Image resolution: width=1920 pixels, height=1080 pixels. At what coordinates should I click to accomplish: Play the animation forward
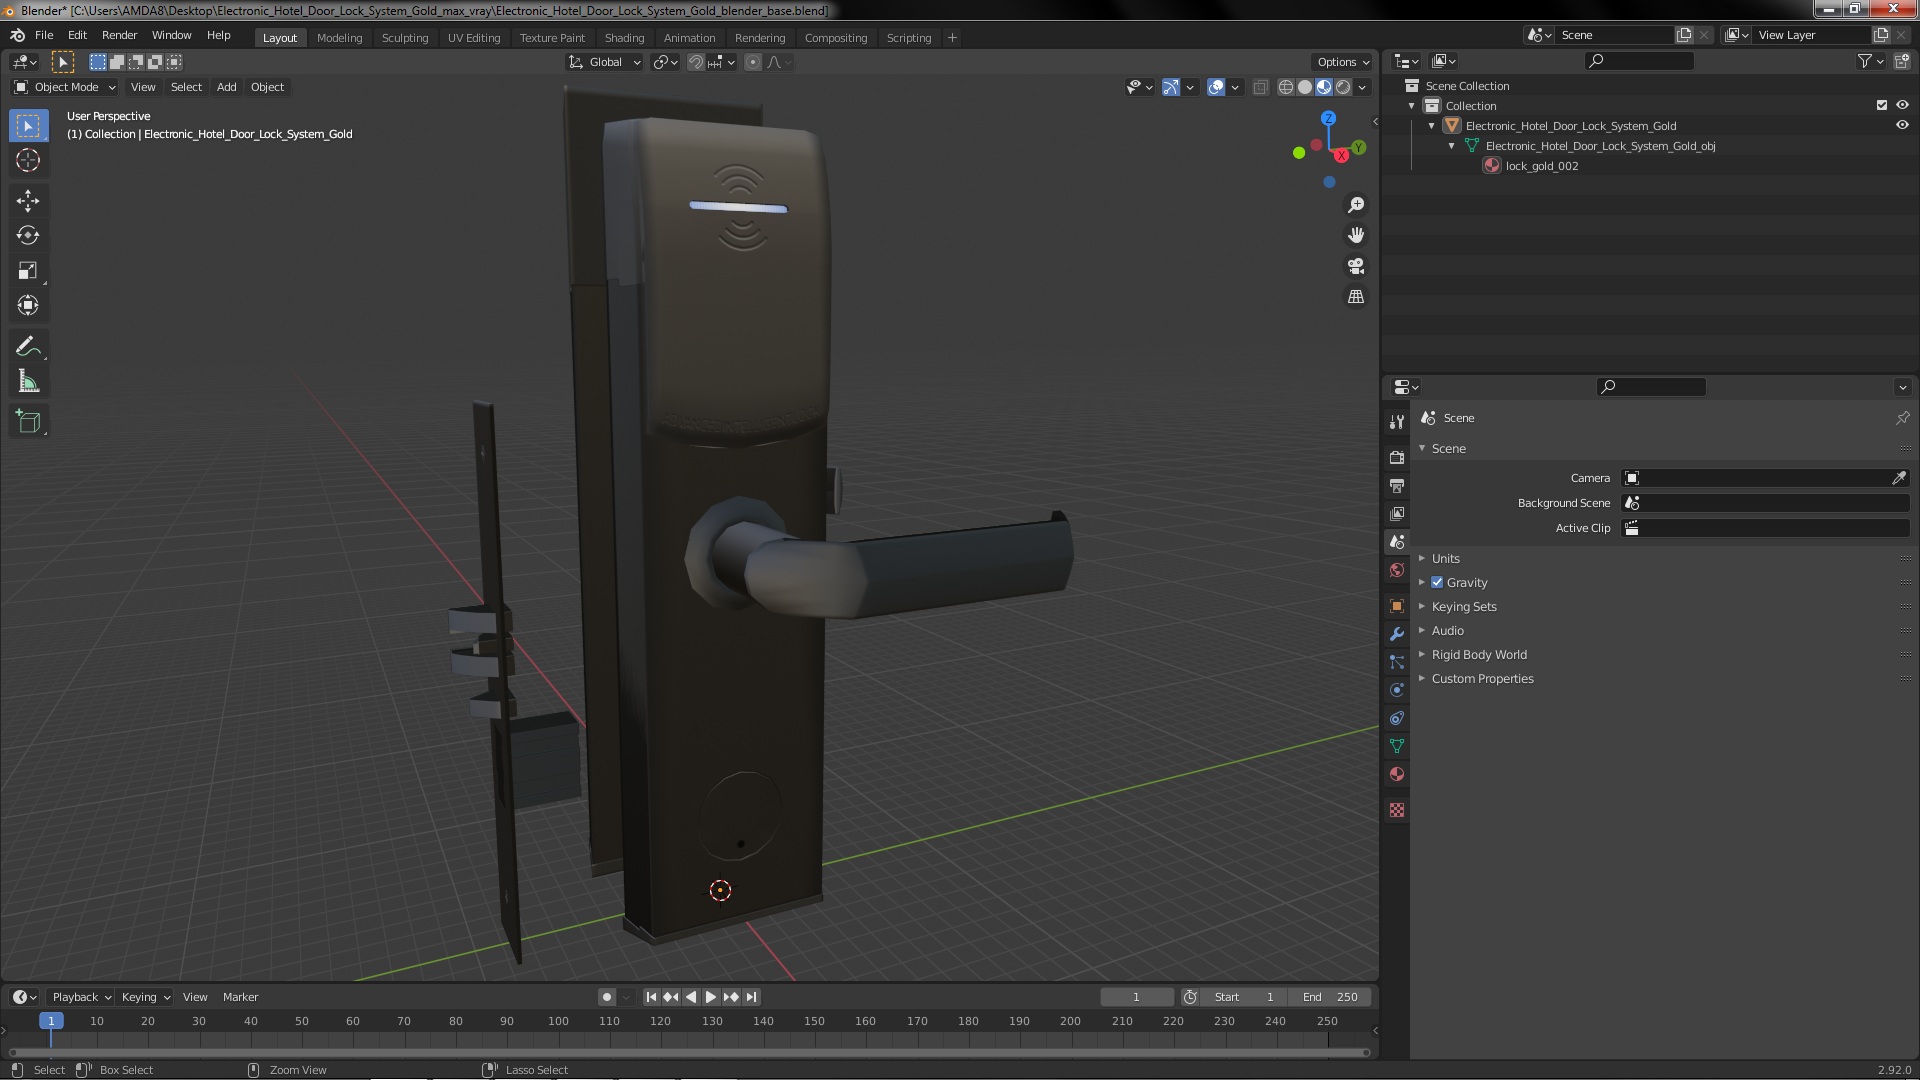(x=711, y=997)
